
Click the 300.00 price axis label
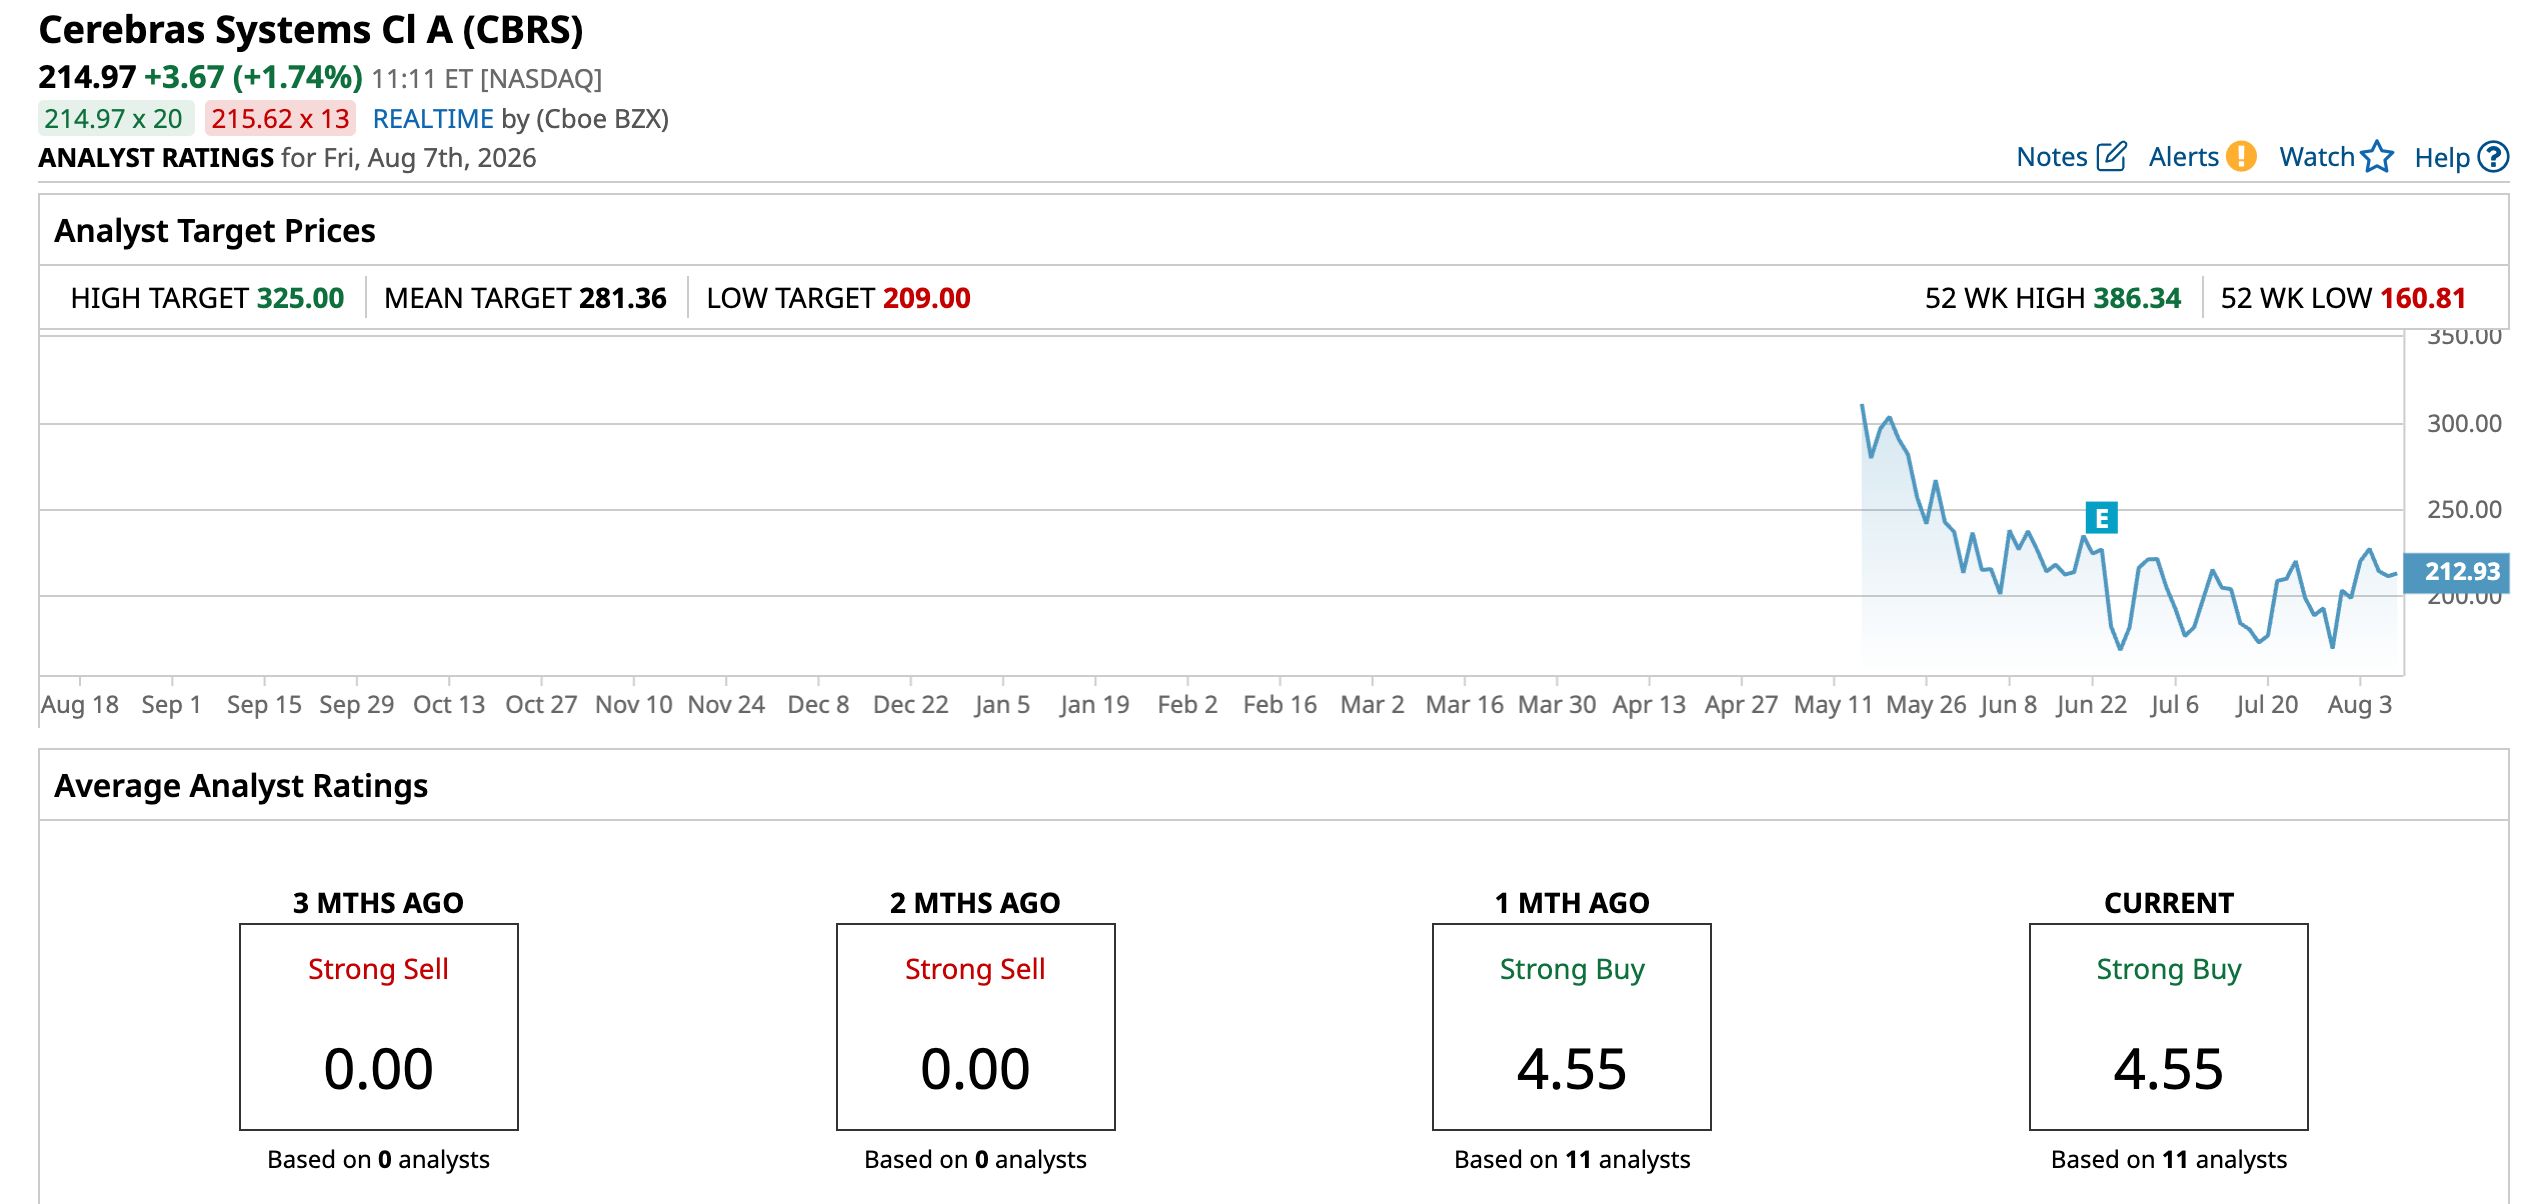click(x=2464, y=424)
